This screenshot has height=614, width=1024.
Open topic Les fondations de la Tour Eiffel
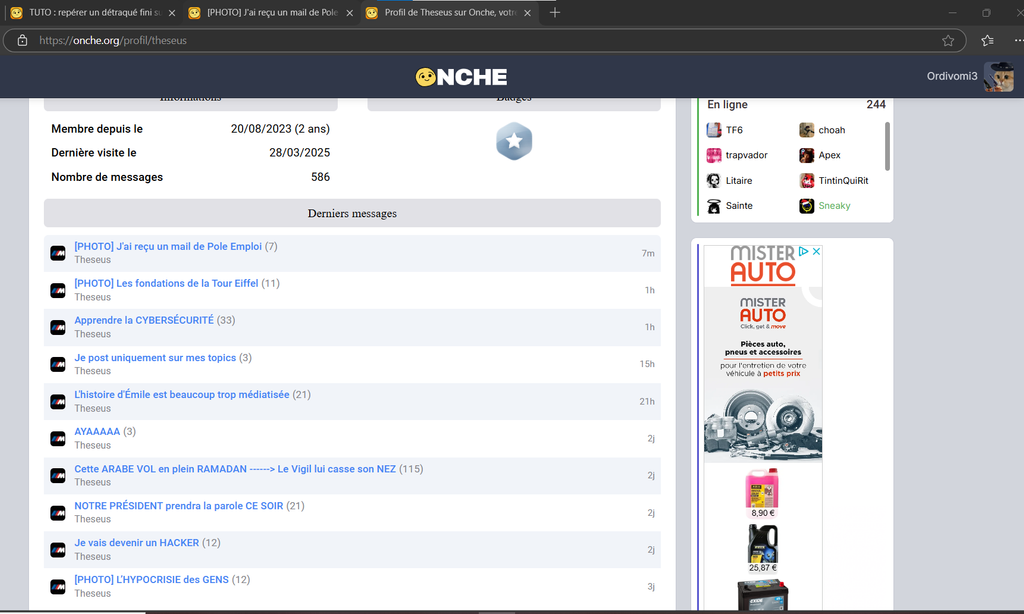click(167, 283)
